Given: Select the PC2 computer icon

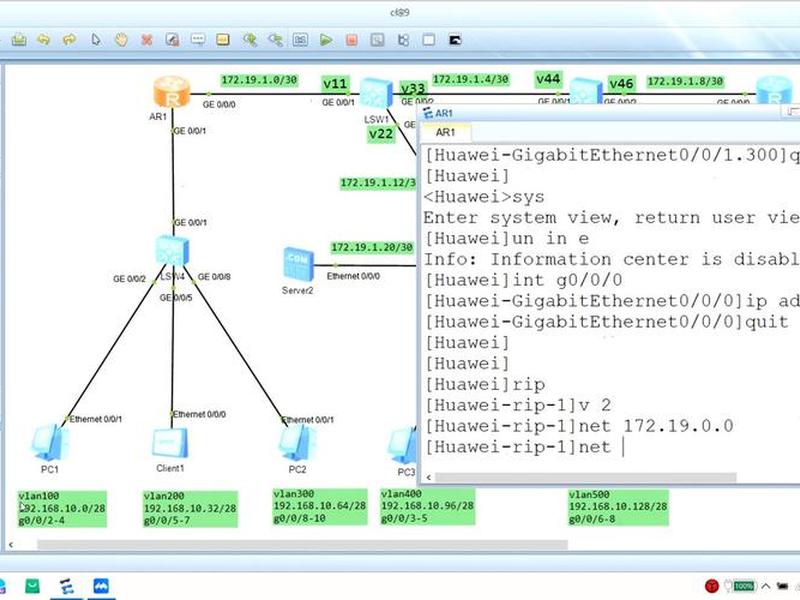Looking at the screenshot, I should coord(297,443).
